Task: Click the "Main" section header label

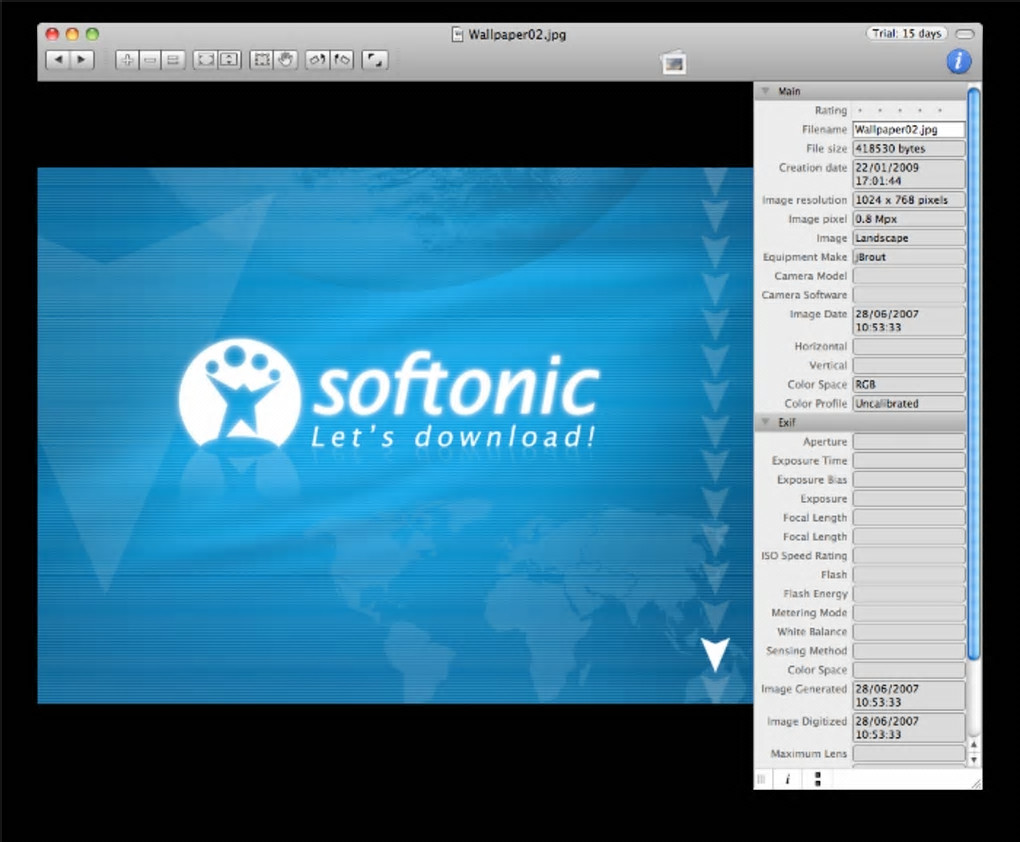Action: click(789, 91)
